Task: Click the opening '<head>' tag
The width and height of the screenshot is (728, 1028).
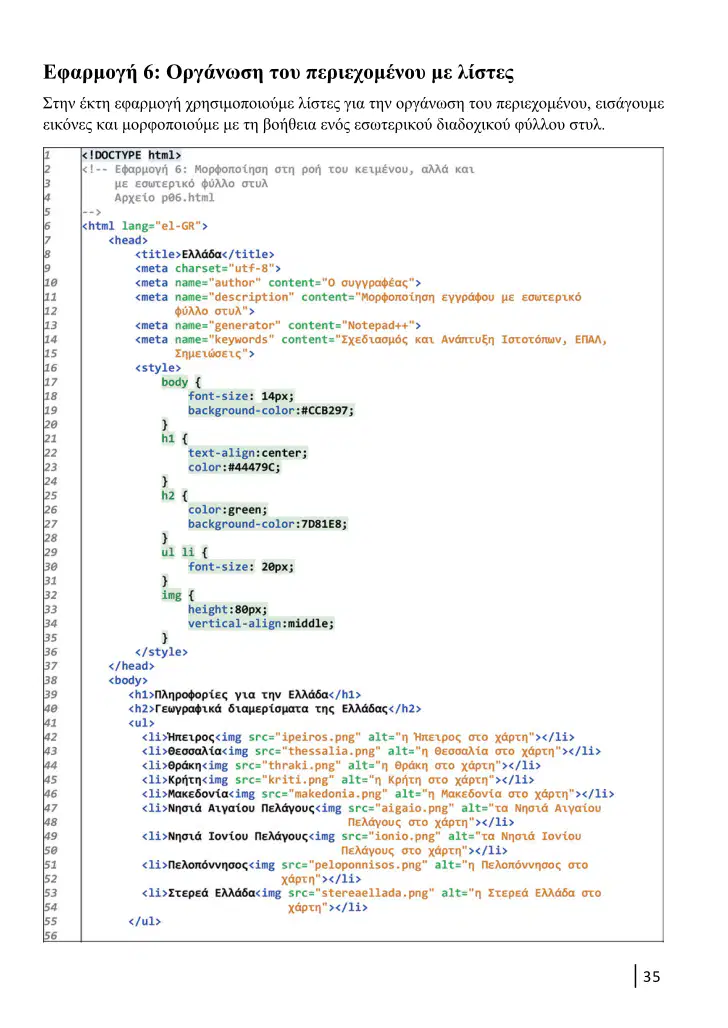Action: [x=128, y=241]
